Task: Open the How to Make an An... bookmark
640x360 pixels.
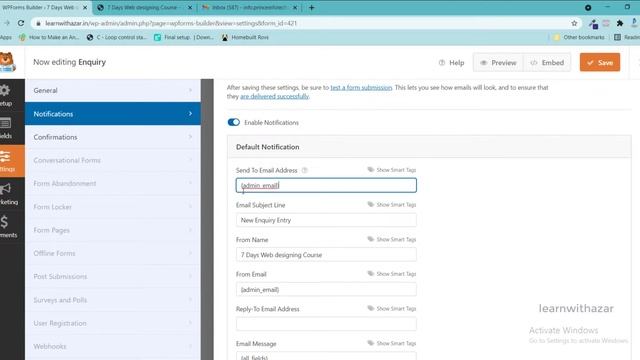Action: [x=49, y=37]
